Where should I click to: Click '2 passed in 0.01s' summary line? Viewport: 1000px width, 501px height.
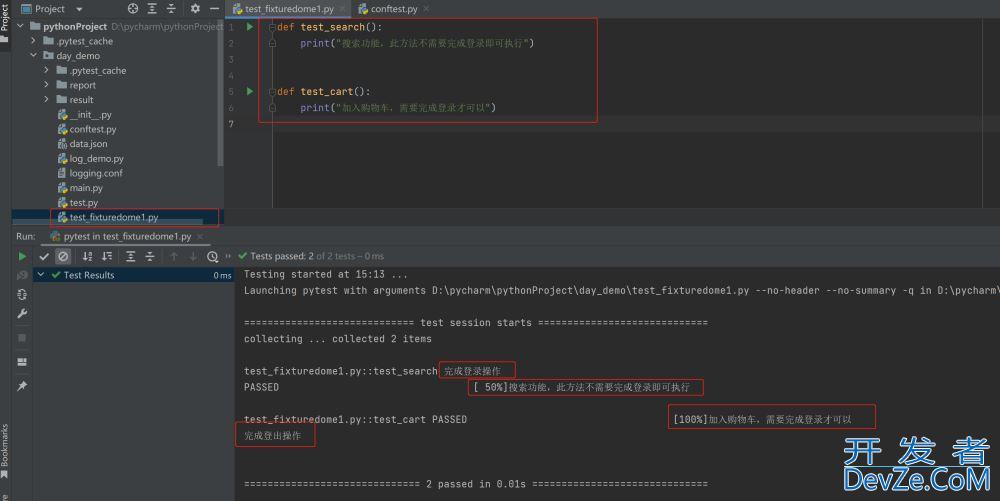click(x=476, y=484)
